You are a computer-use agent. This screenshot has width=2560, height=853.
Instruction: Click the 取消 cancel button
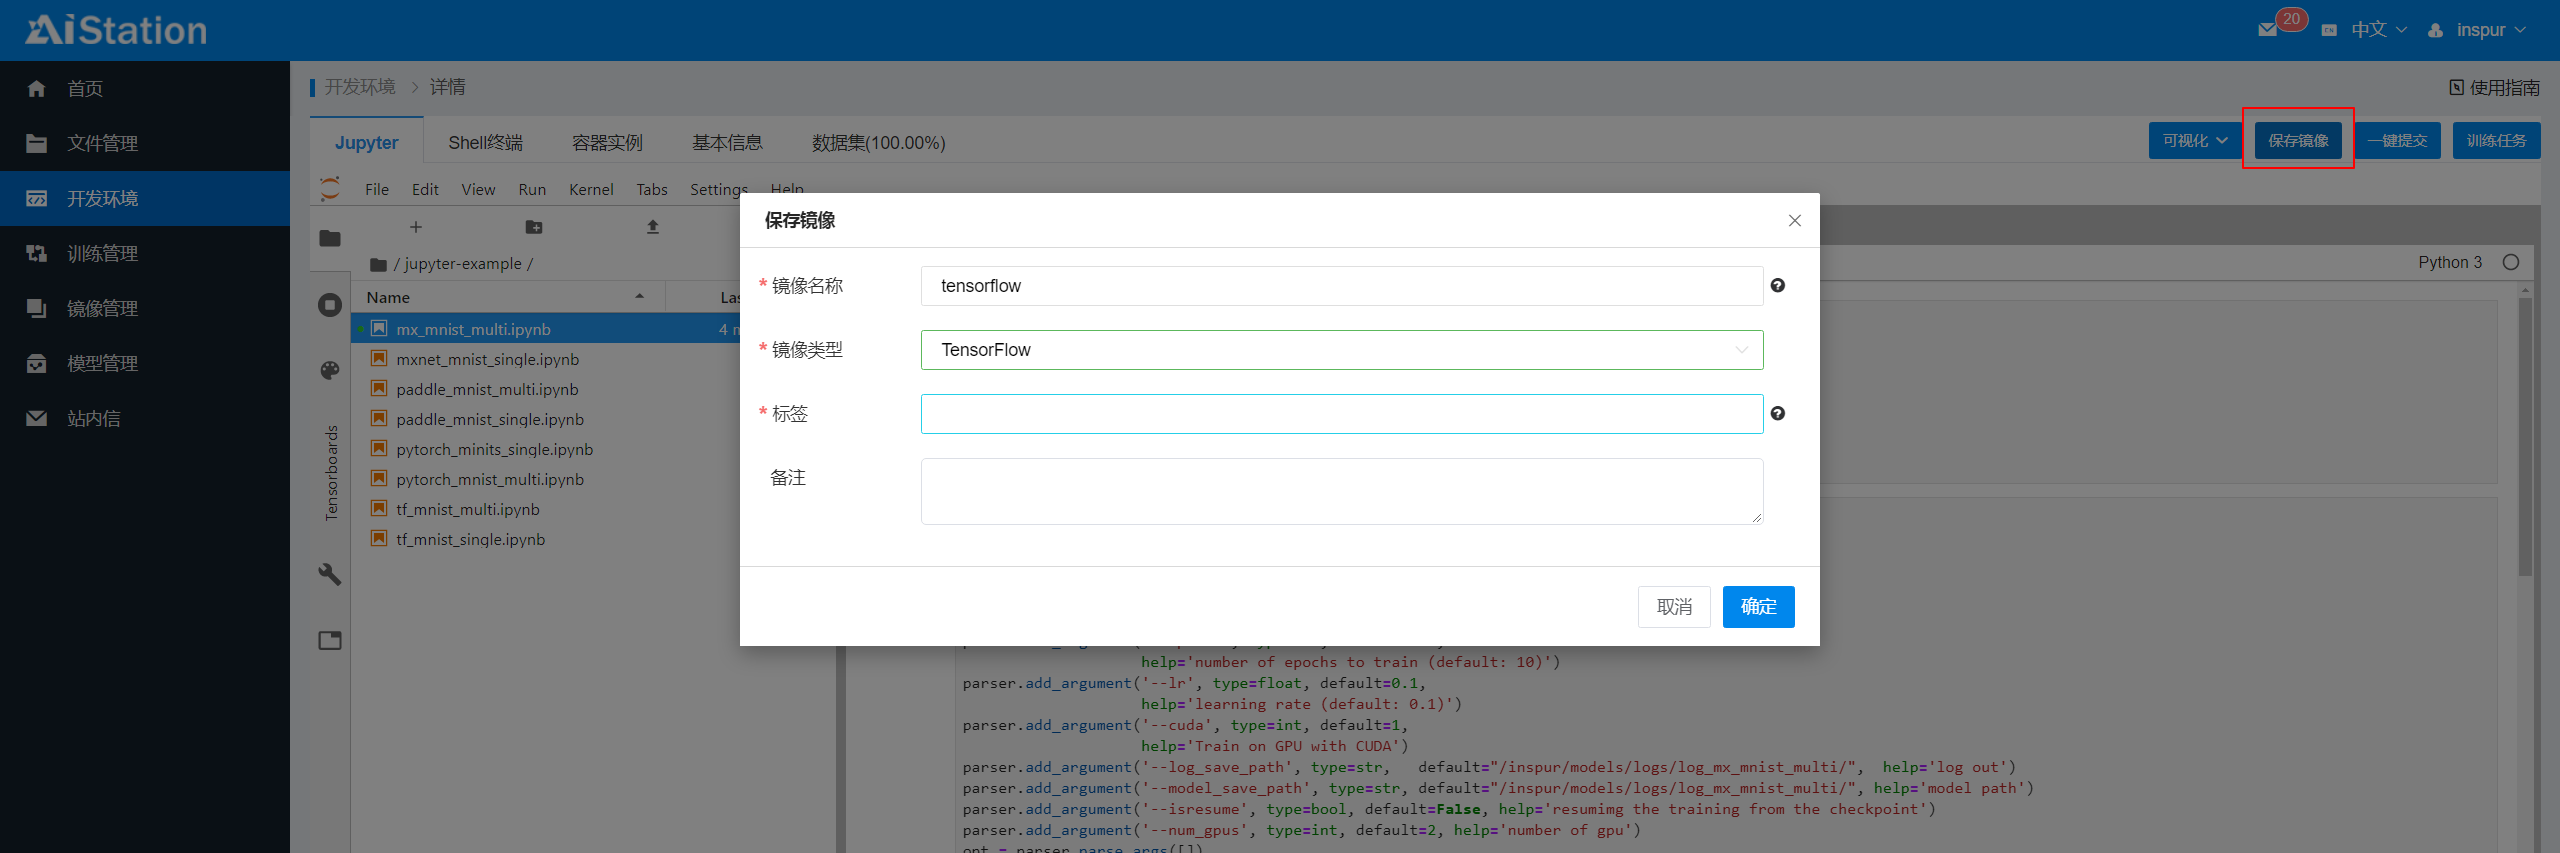pos(1674,607)
